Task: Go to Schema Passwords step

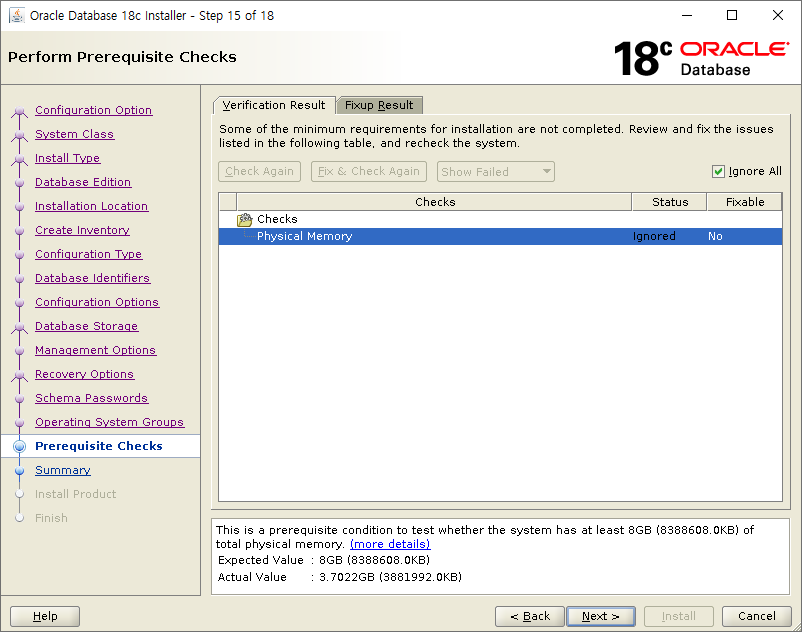Action: [x=92, y=398]
